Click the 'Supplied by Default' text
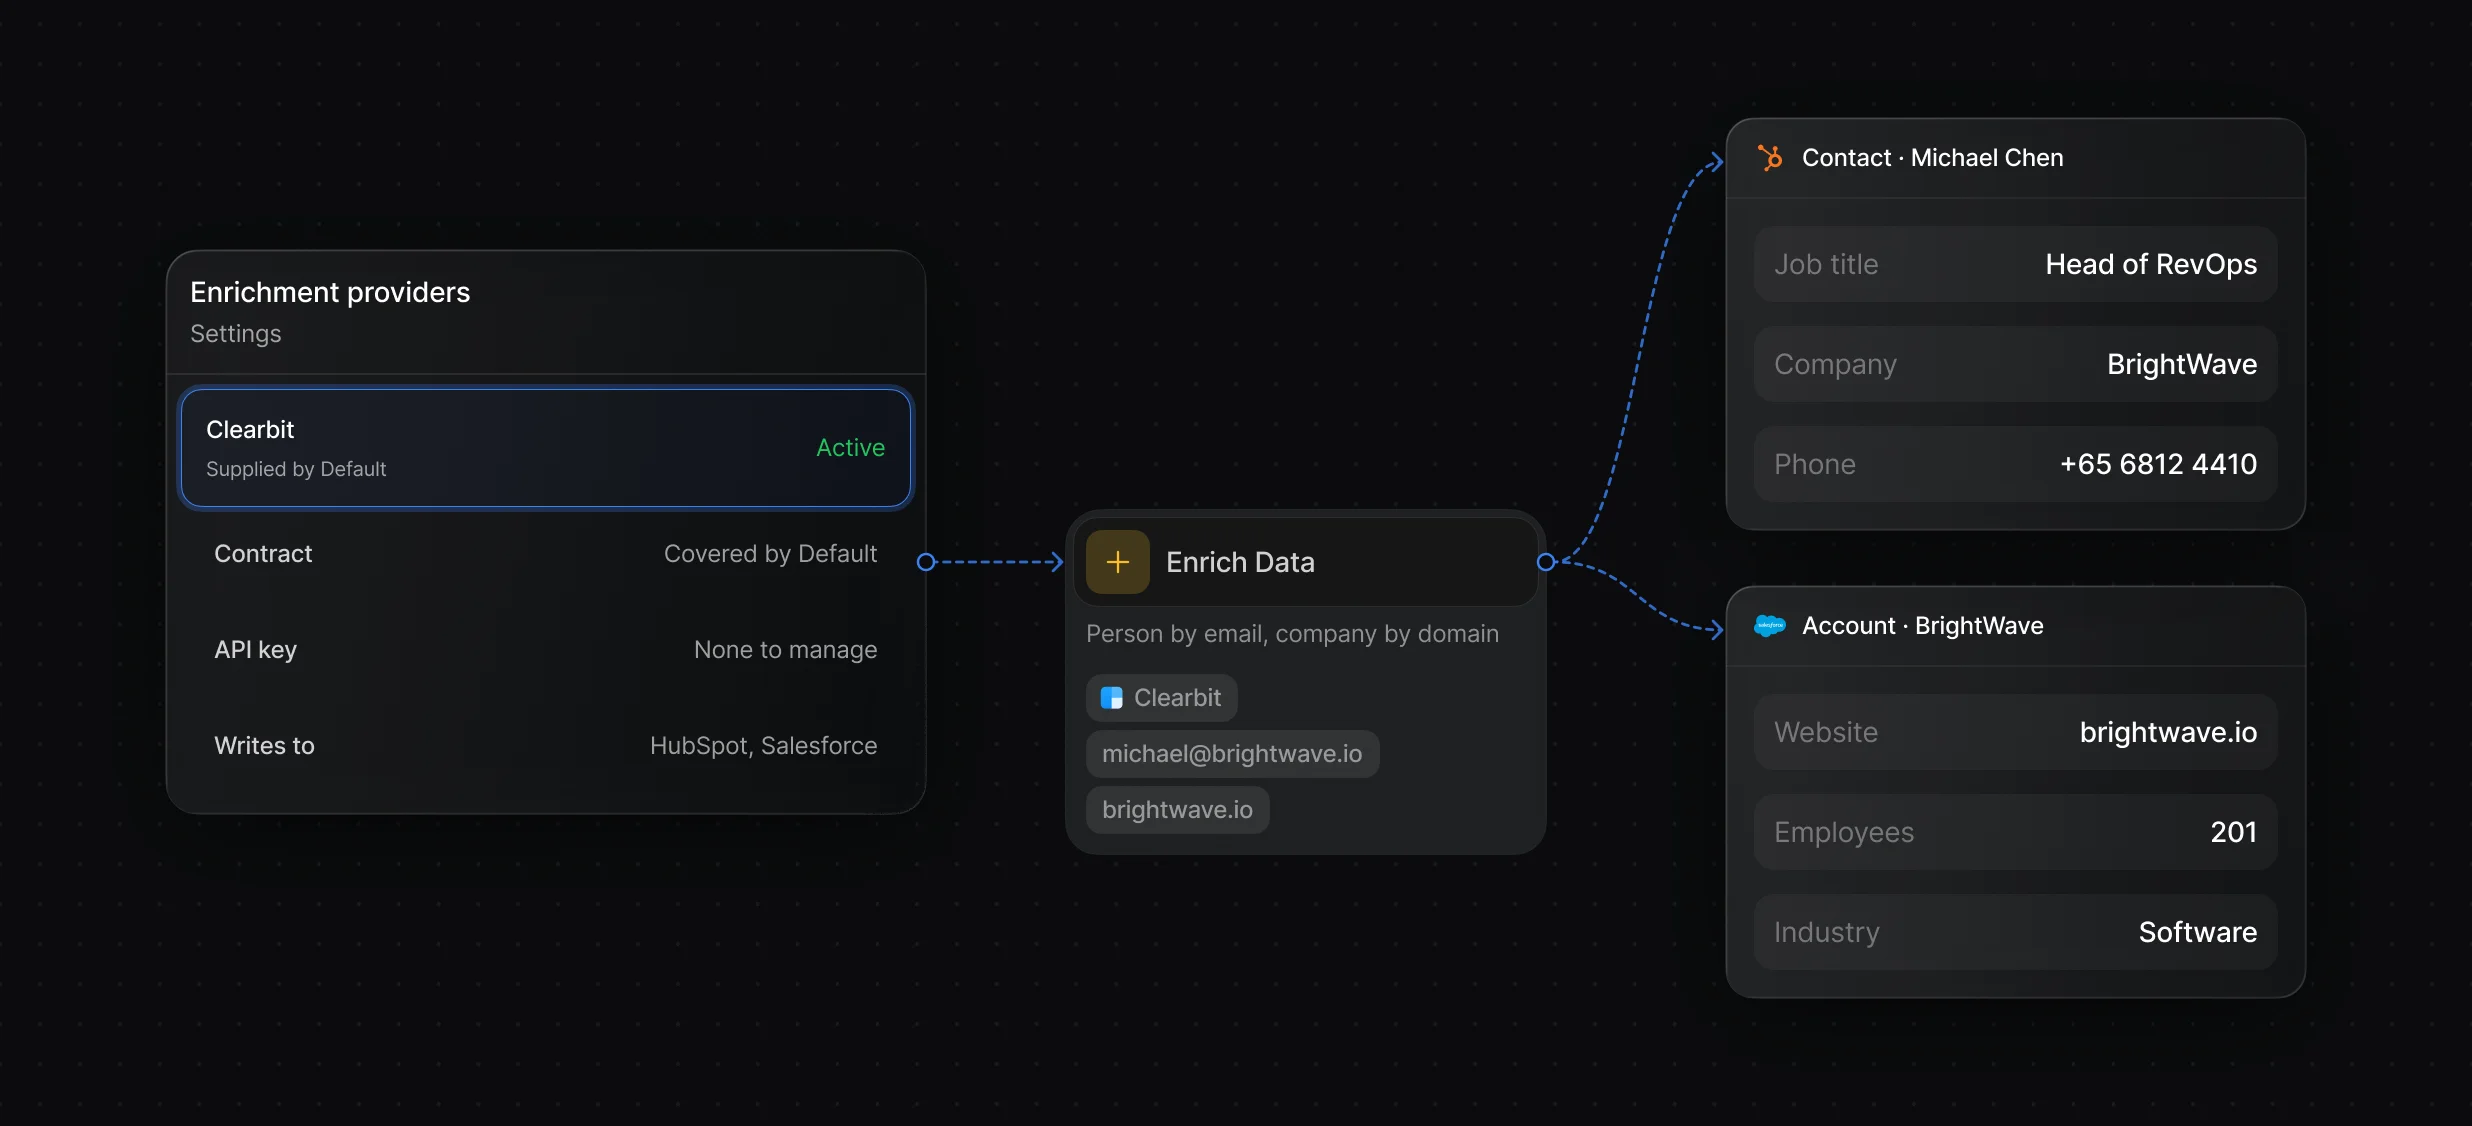 coord(296,469)
